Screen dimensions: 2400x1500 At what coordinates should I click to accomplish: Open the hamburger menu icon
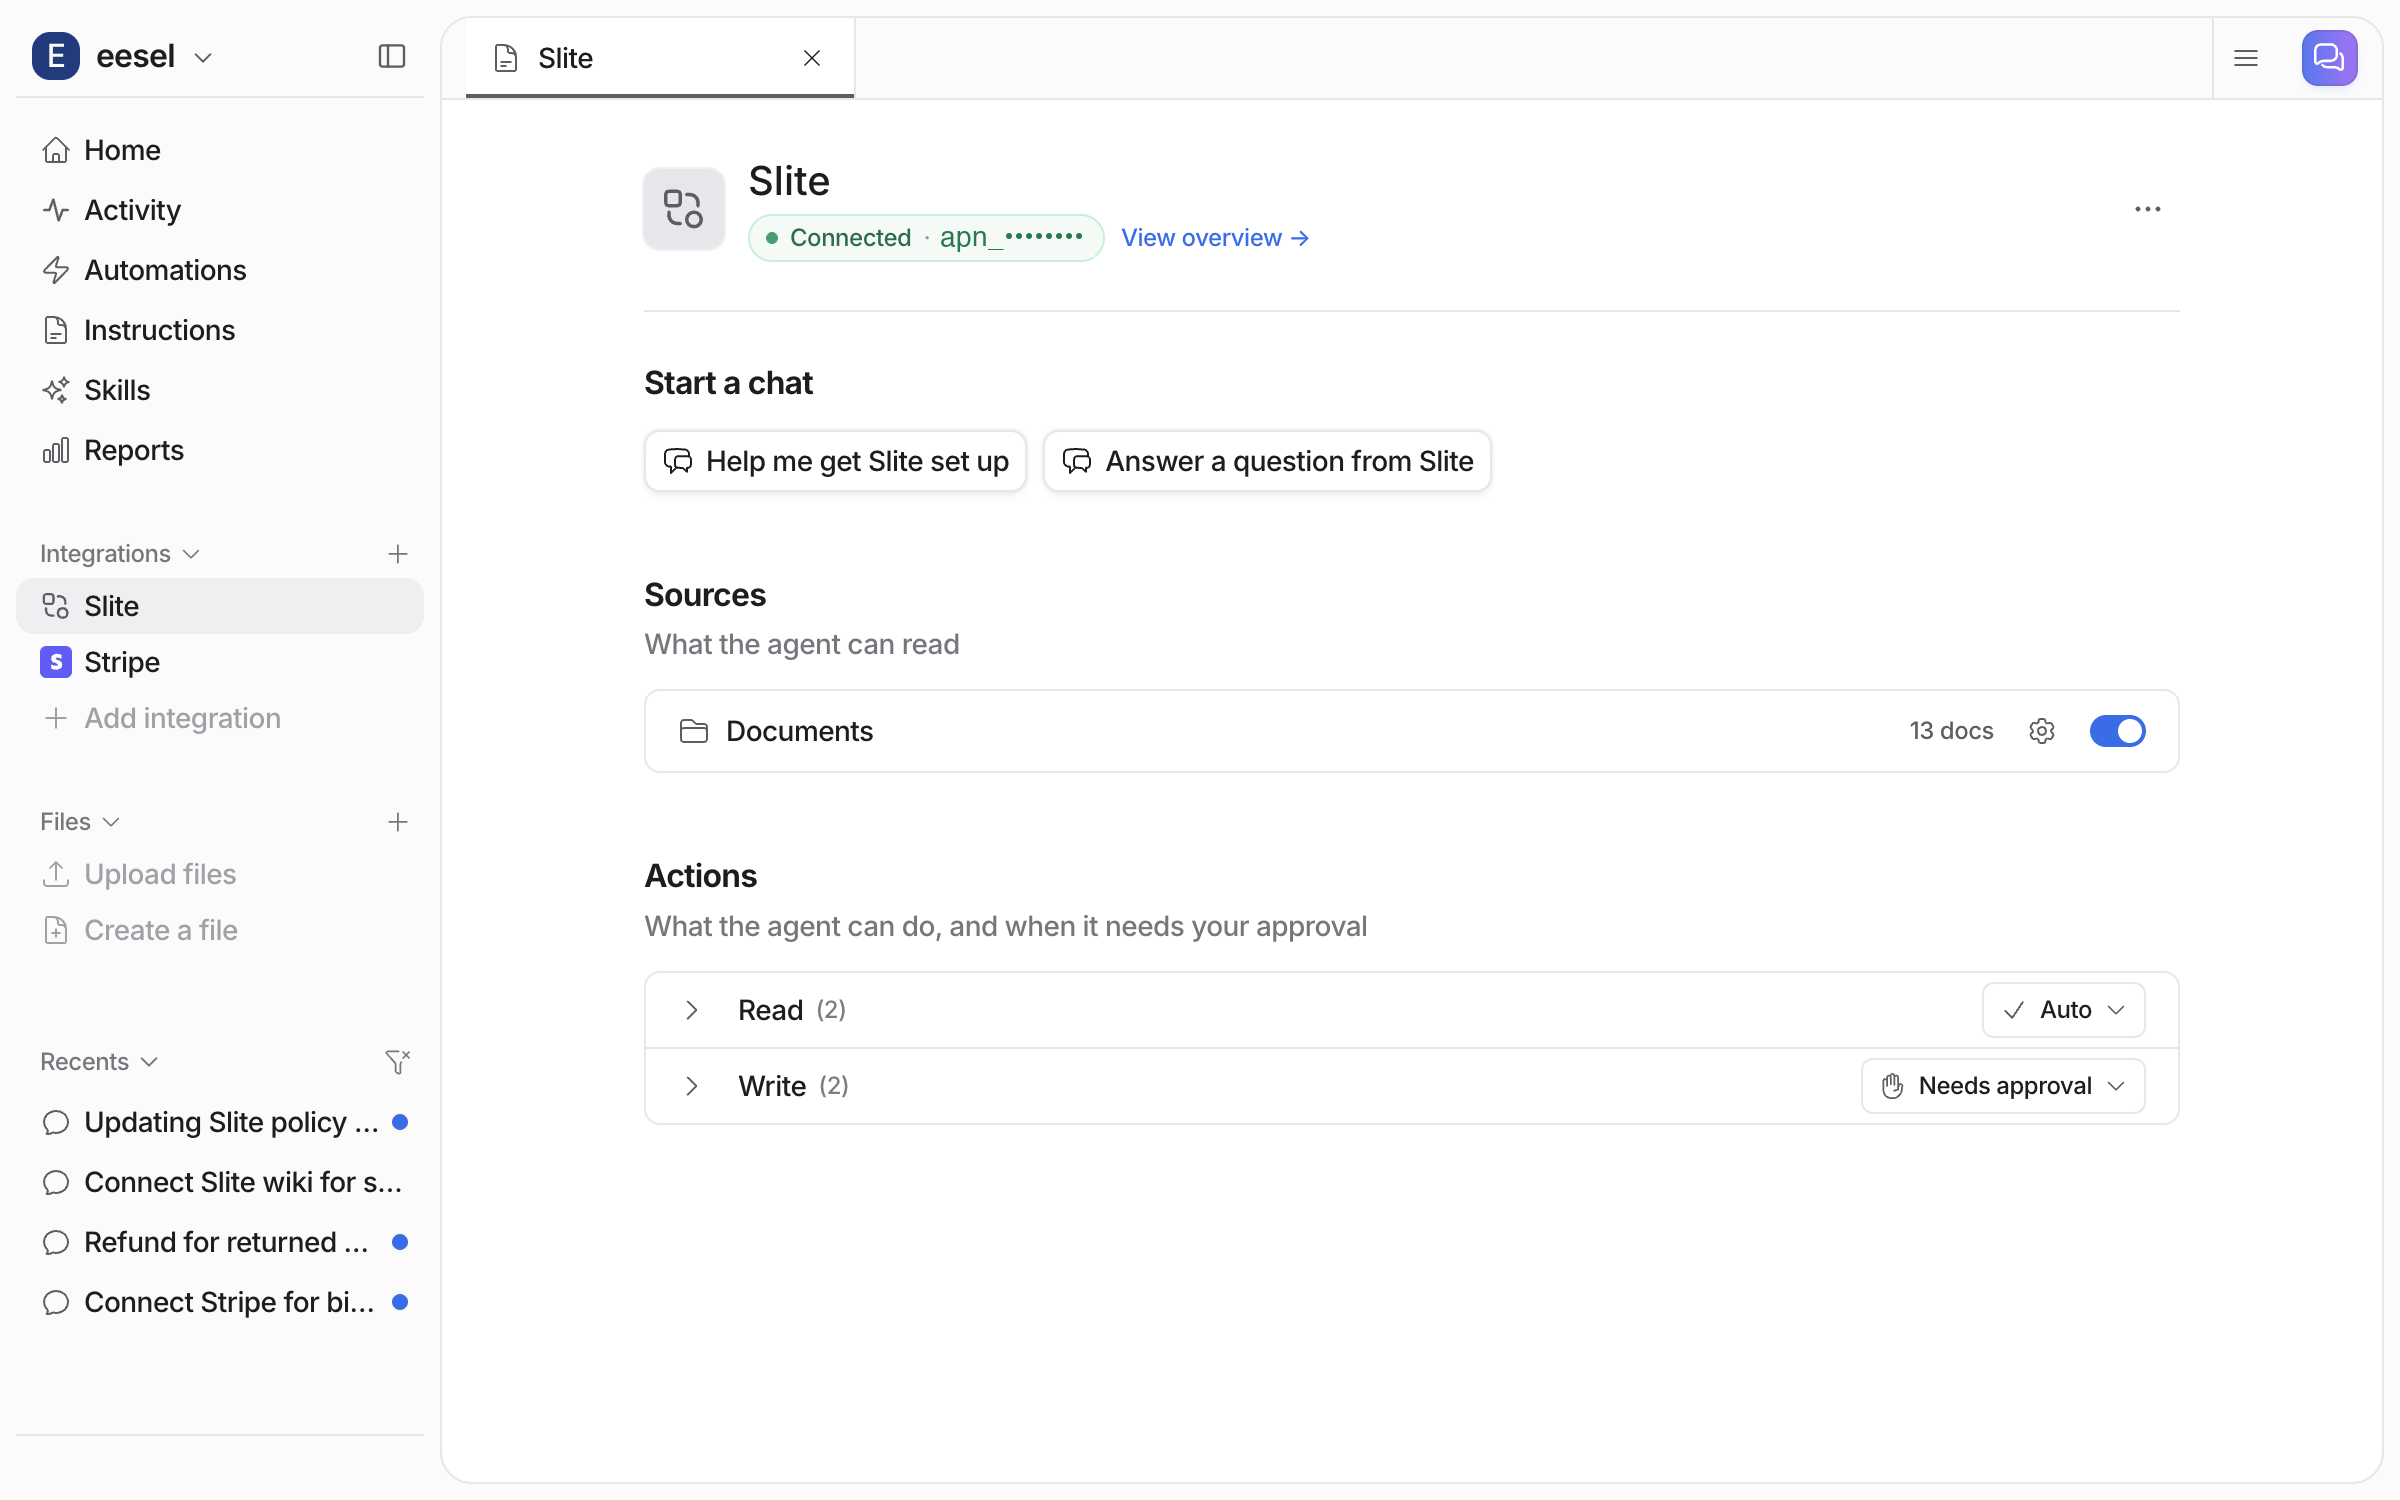pos(2246,58)
